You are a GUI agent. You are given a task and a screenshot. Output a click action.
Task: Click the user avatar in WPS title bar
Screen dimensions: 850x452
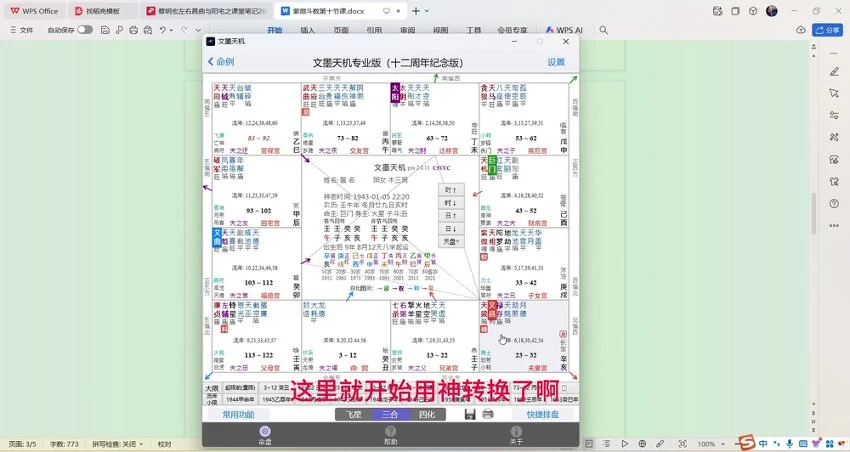(771, 11)
